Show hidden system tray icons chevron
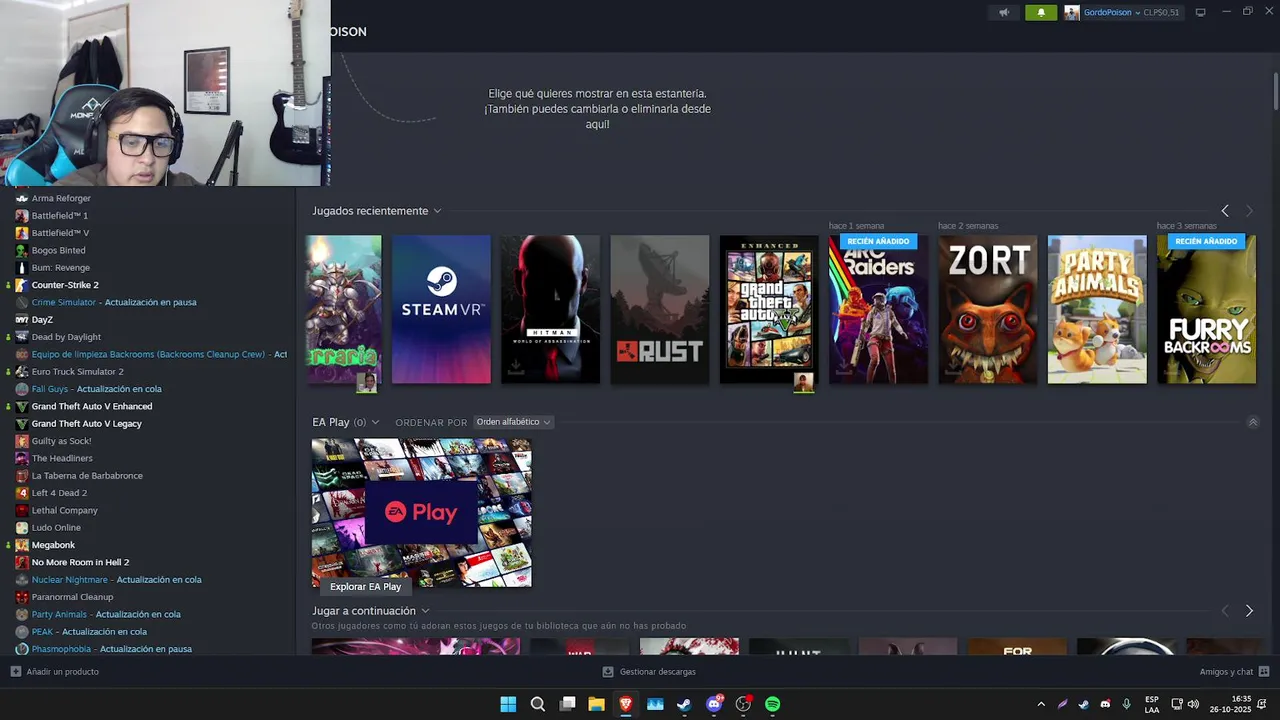1280x720 pixels. (x=1041, y=704)
